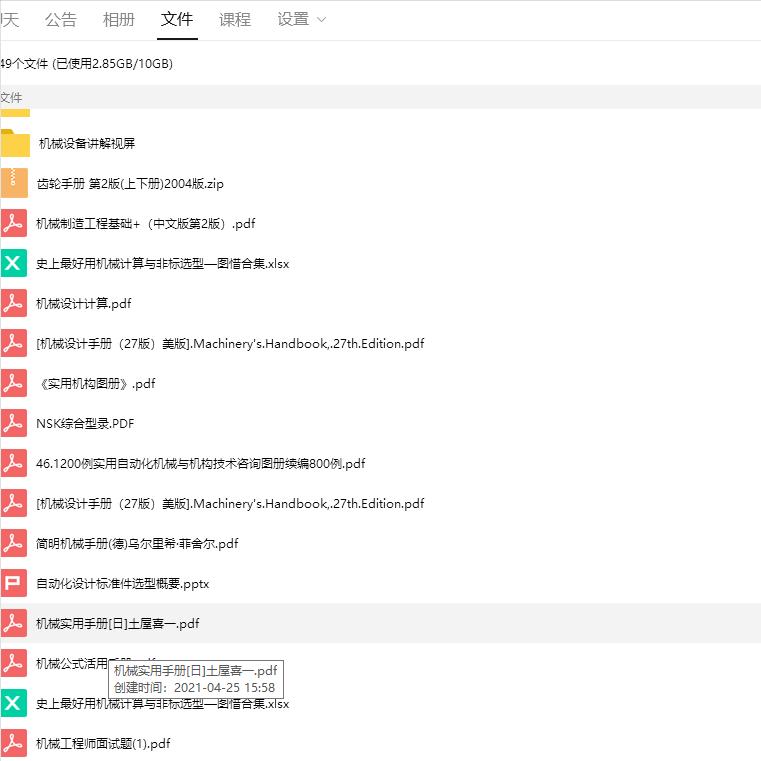Click PDF icon of 机械公式活用 file
This screenshot has height=761, width=761.
coord(14,663)
